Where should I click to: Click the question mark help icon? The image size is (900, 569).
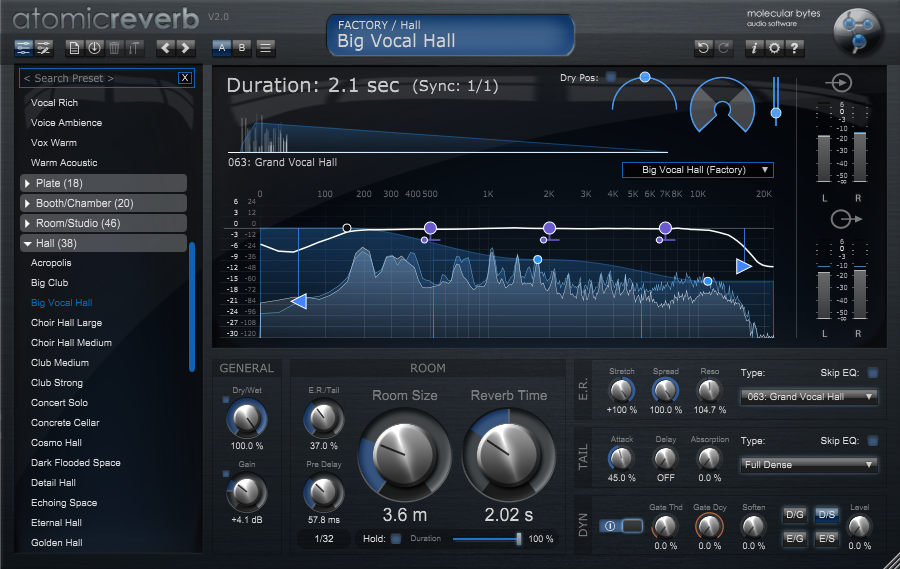click(795, 47)
